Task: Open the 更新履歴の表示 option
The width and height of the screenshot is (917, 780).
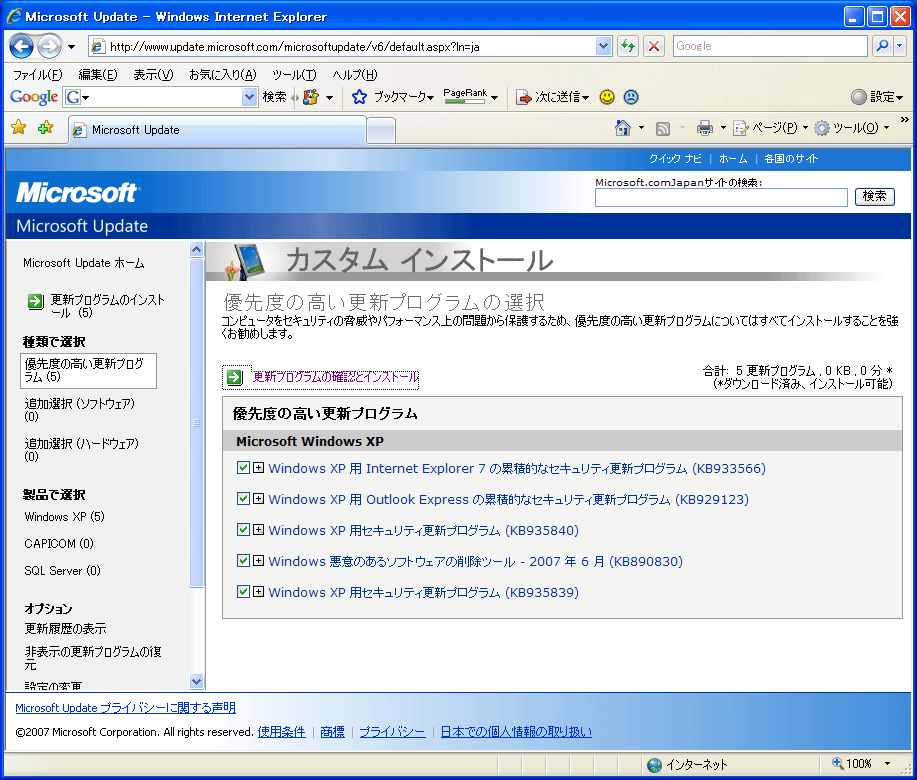Action: pyautogui.click(x=66, y=629)
